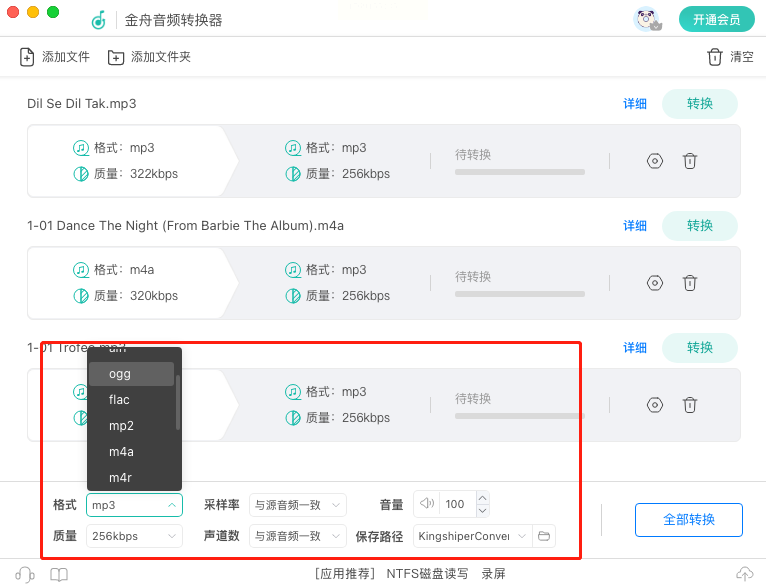Click the 添加文件夹 add folder icon
The height and width of the screenshot is (586, 766).
tap(116, 57)
